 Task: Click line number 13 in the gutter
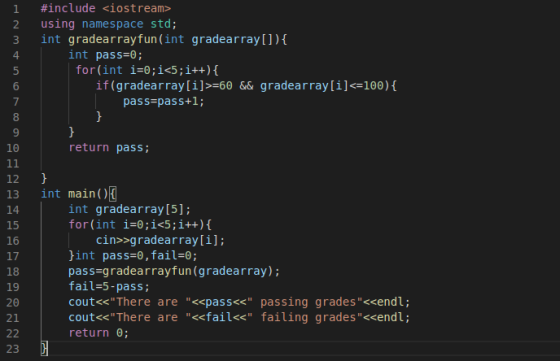(x=13, y=194)
